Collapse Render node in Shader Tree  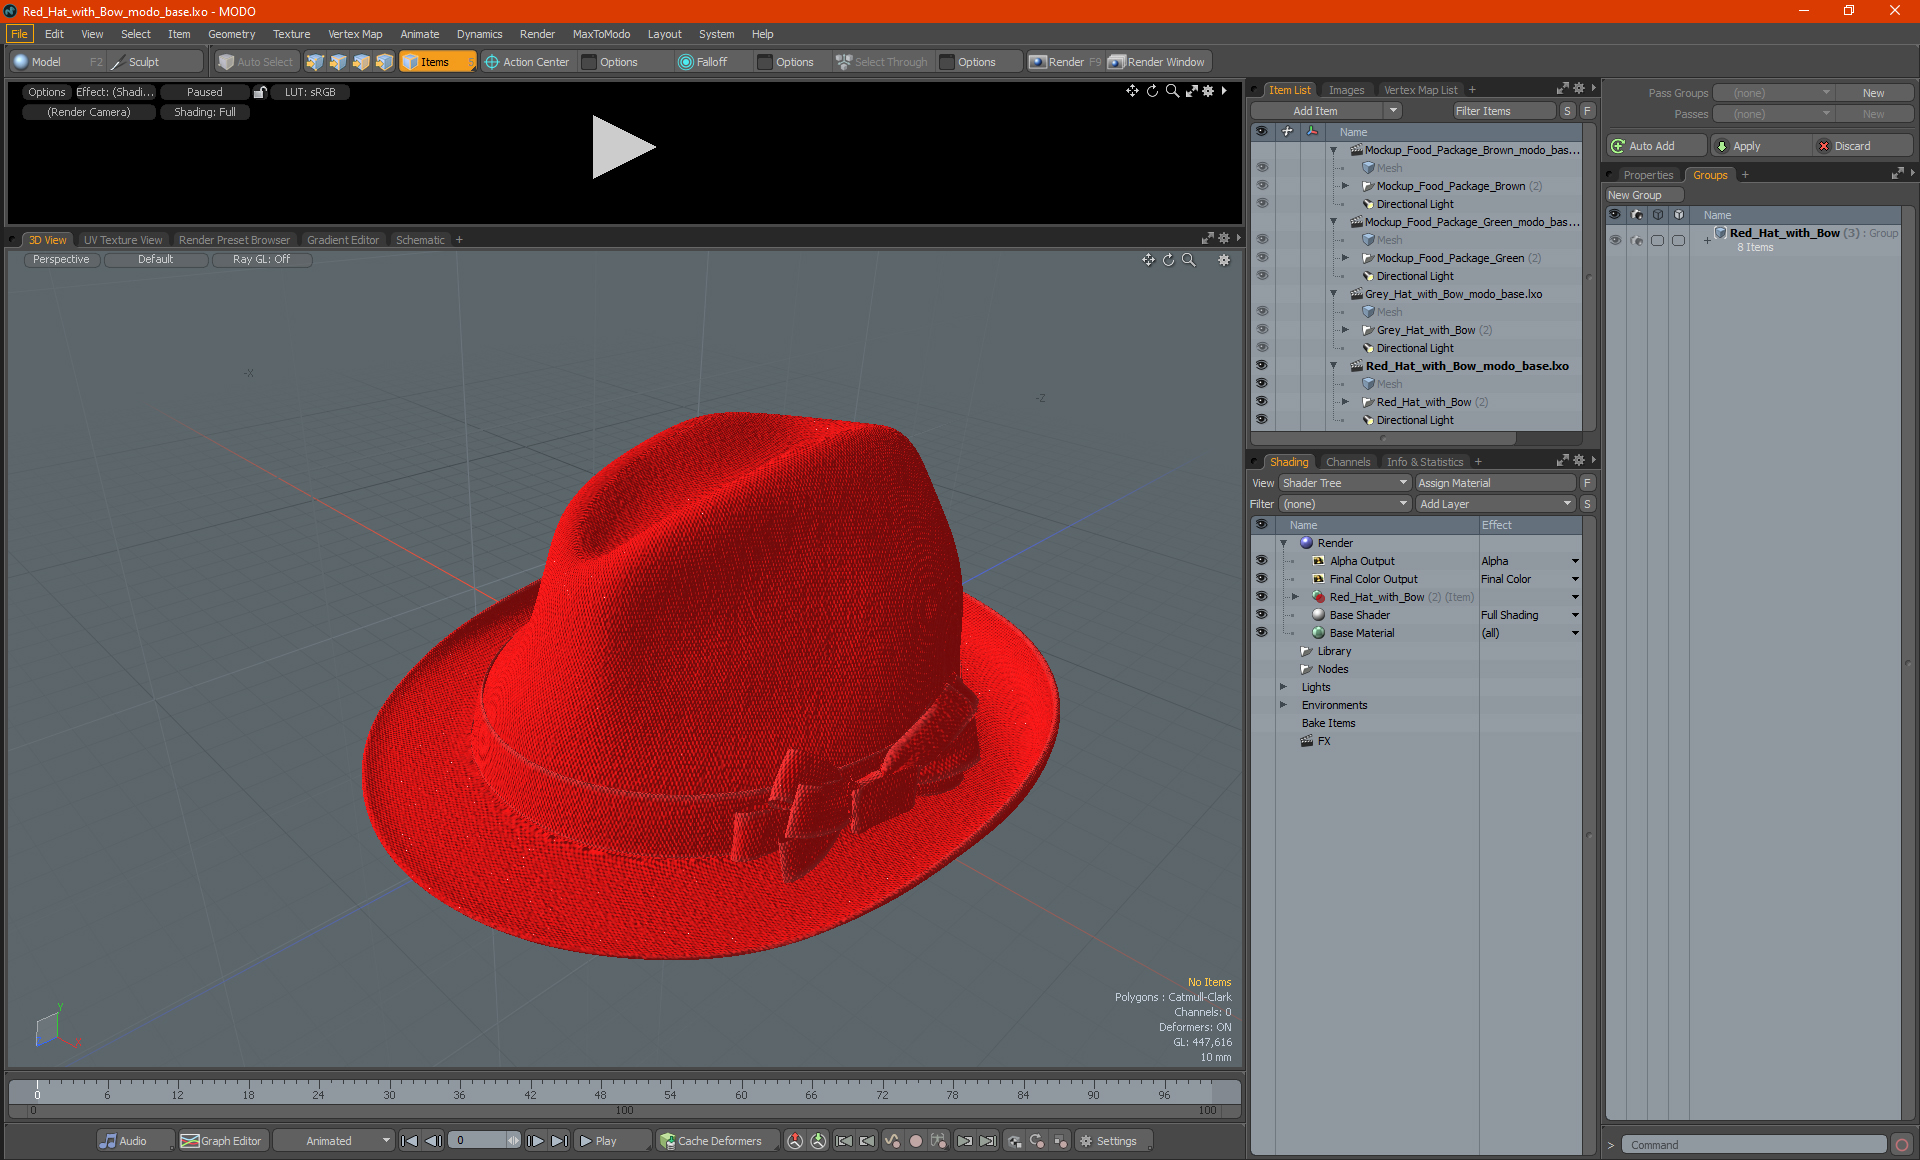pyautogui.click(x=1283, y=543)
